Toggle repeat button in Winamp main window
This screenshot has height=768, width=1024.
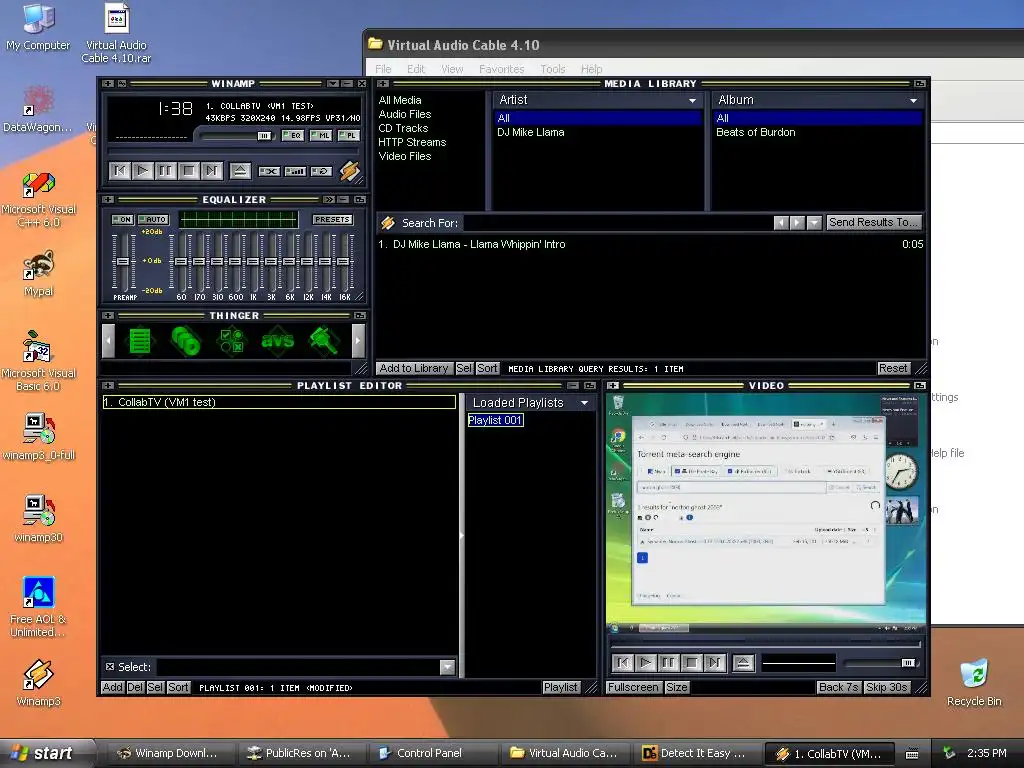[x=321, y=171]
